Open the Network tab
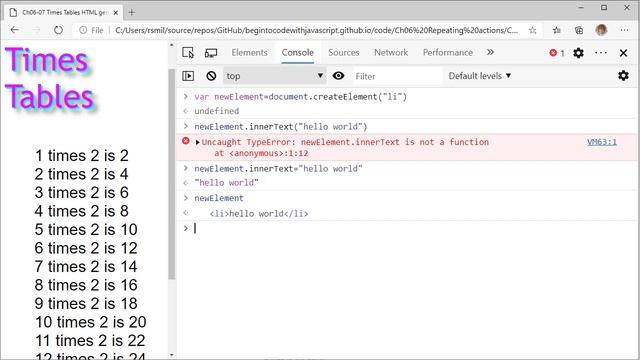The width and height of the screenshot is (640, 360). [x=391, y=53]
